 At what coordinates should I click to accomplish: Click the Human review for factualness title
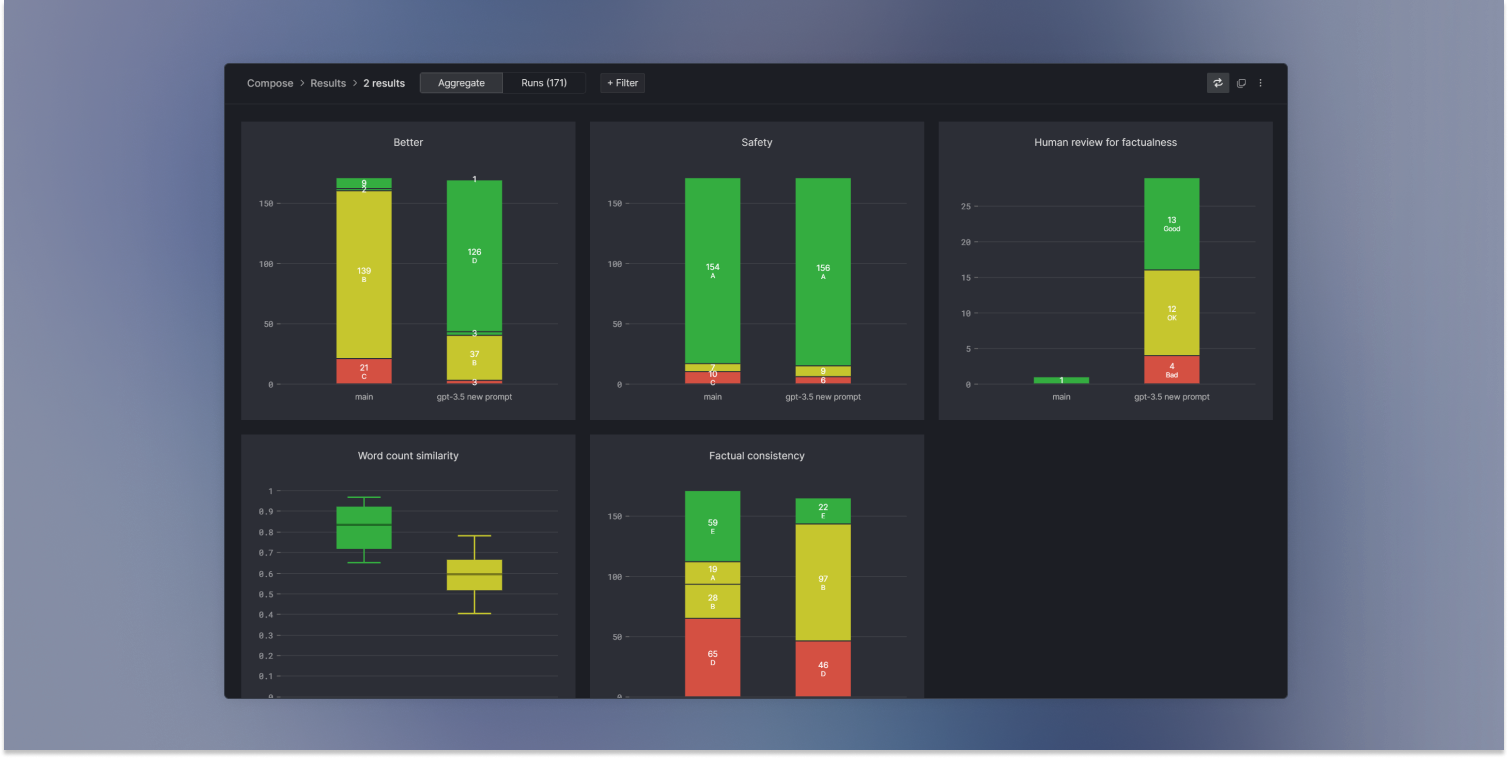click(x=1105, y=142)
